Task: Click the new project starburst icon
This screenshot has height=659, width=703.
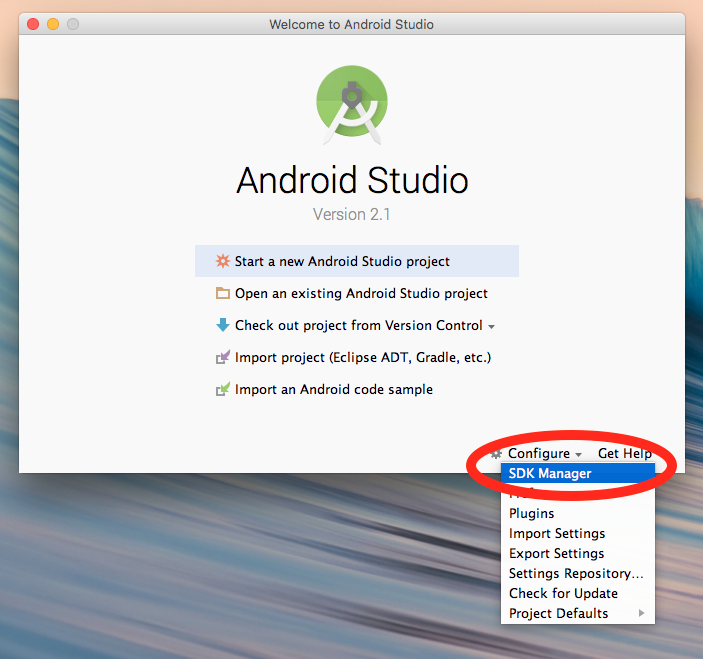Action: 222,261
